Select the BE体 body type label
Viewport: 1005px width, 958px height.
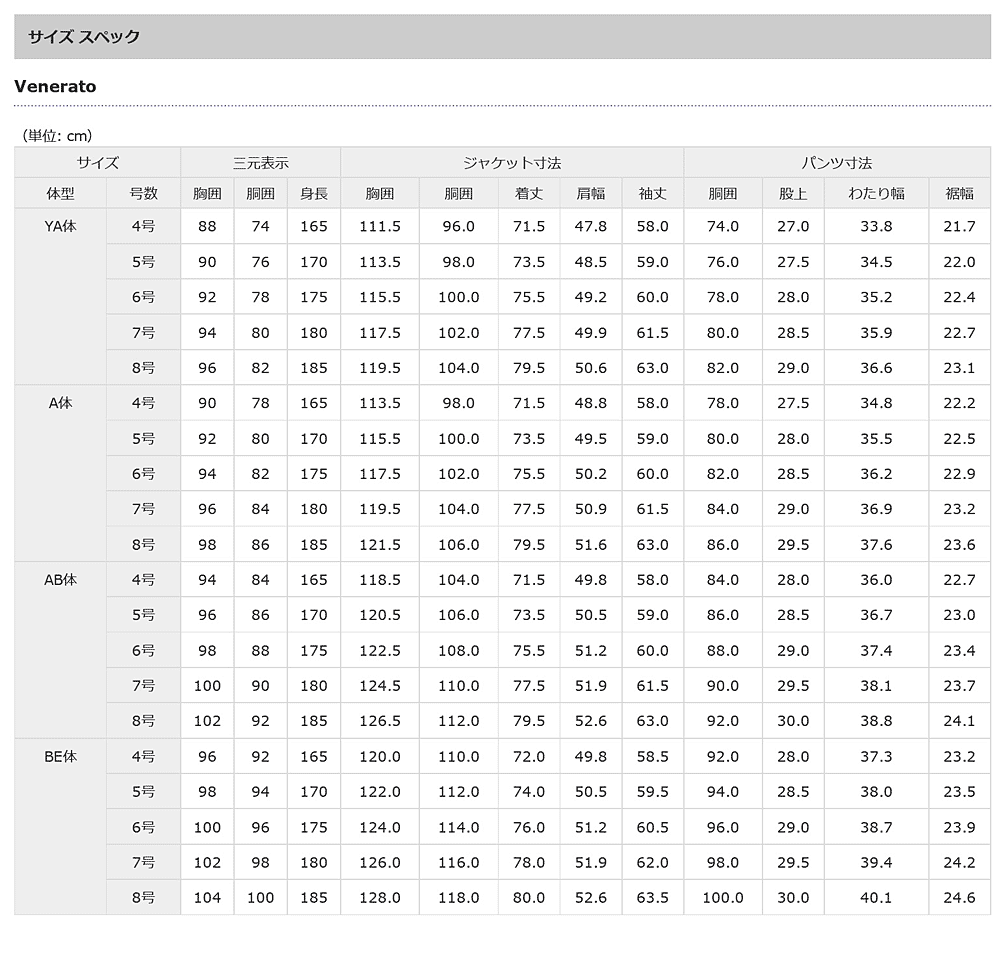(60, 757)
